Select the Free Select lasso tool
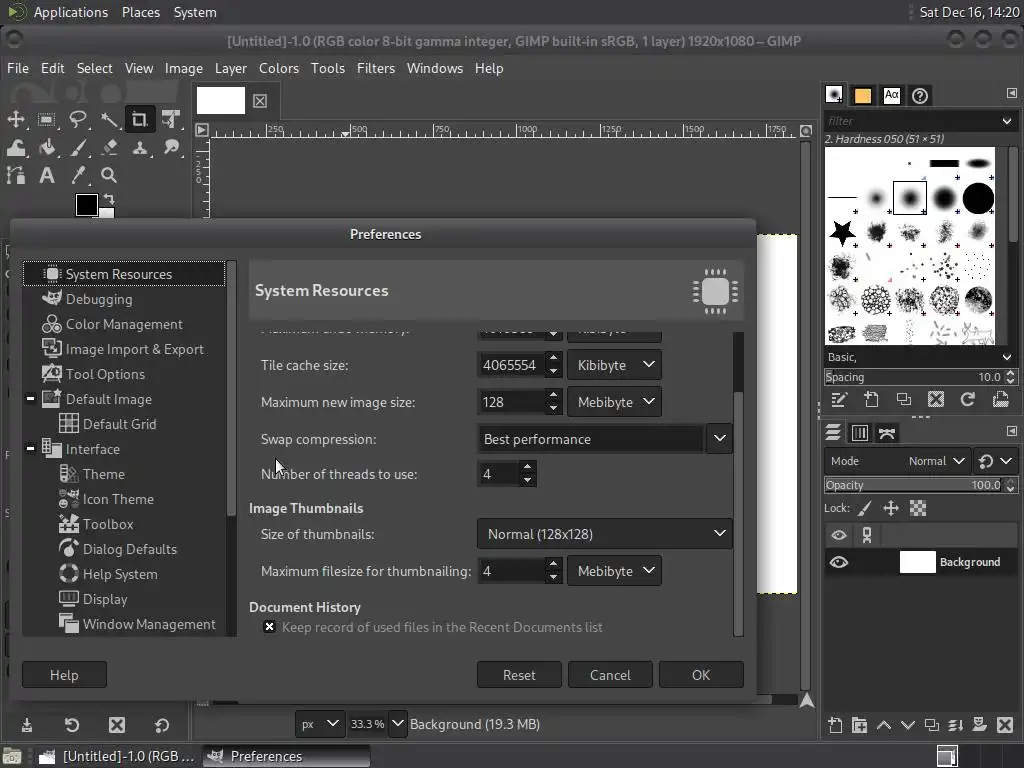 (x=78, y=119)
